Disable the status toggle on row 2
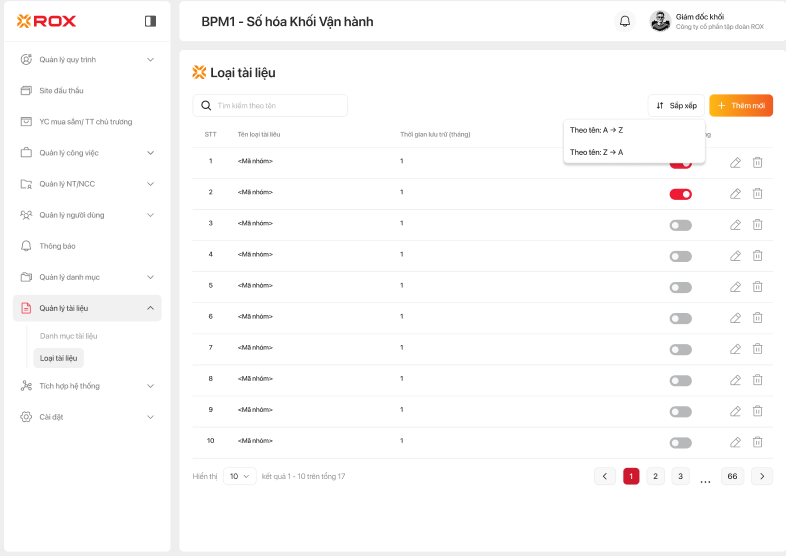 [680, 194]
